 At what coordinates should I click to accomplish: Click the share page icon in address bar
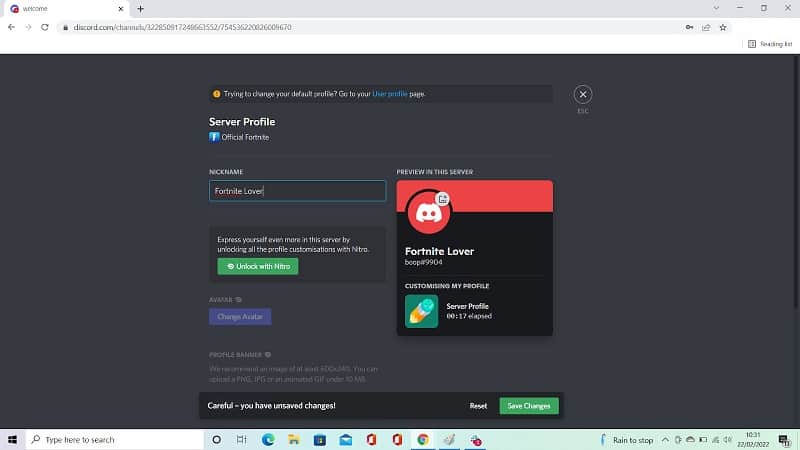pos(706,27)
